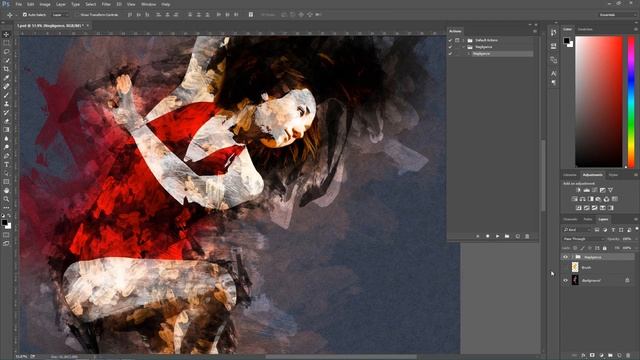This screenshot has width=640, height=360.
Task: Begin recording in the Actions panel
Action: click(x=487, y=236)
